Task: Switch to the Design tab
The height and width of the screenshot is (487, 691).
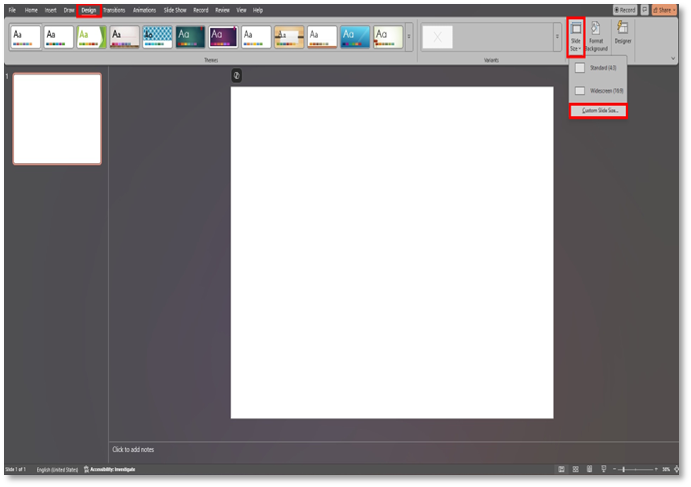Action: pyautogui.click(x=89, y=10)
